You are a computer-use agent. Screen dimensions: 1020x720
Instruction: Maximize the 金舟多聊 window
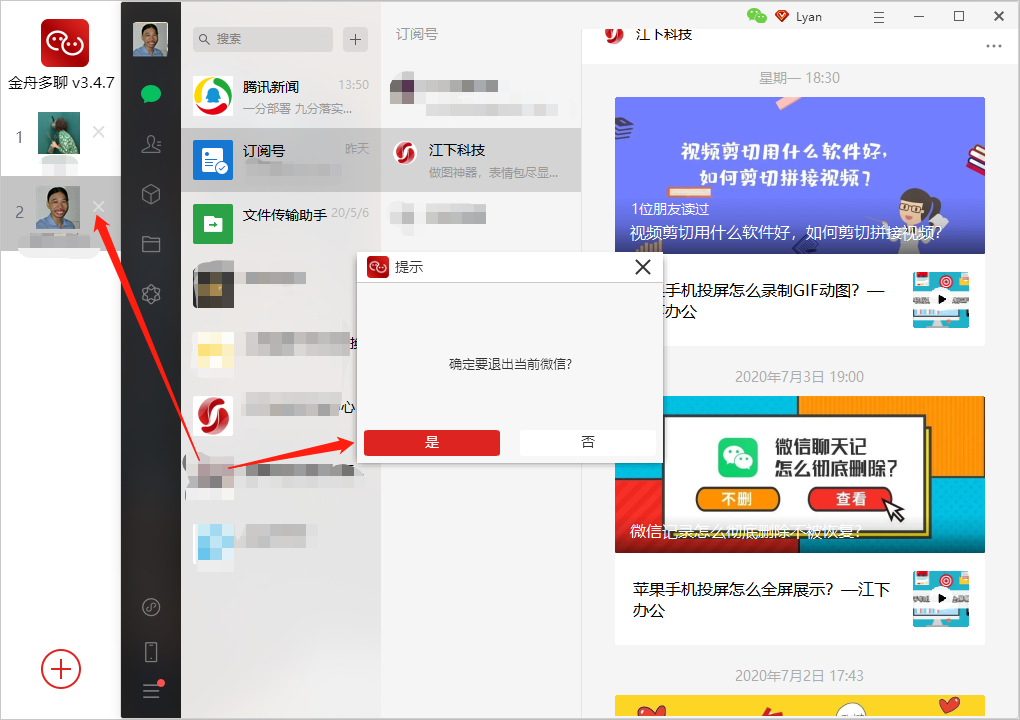tap(959, 16)
